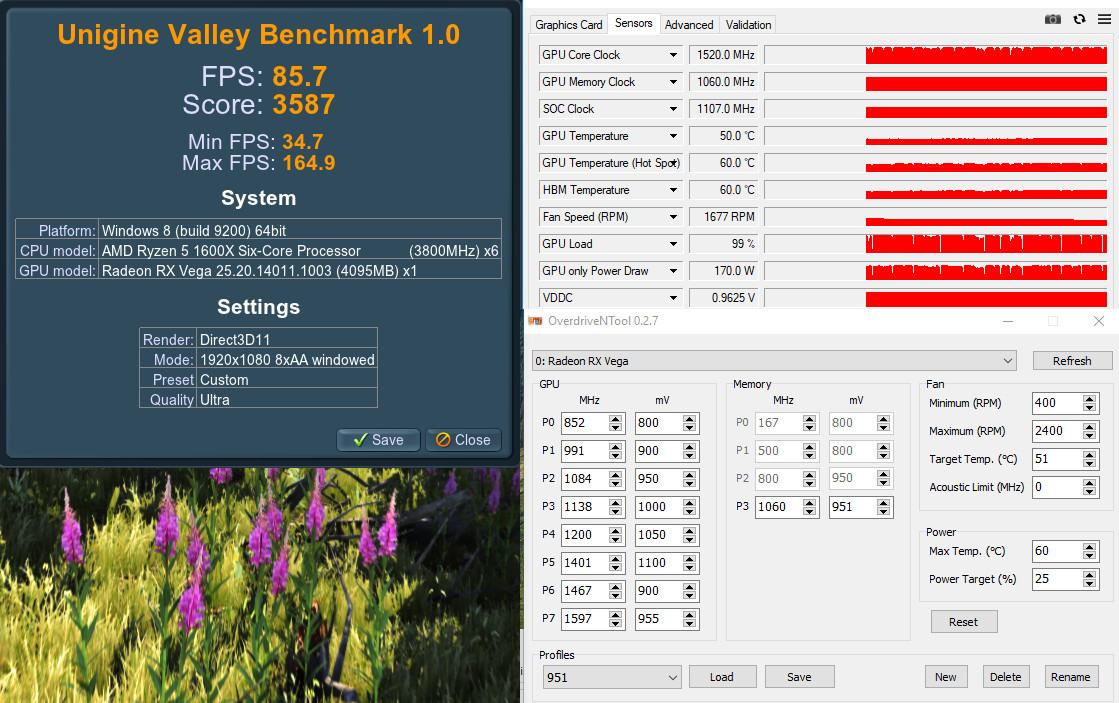Click the GPU P3 MHz spinner arrows
This screenshot has width=1119, height=703.
coord(616,507)
